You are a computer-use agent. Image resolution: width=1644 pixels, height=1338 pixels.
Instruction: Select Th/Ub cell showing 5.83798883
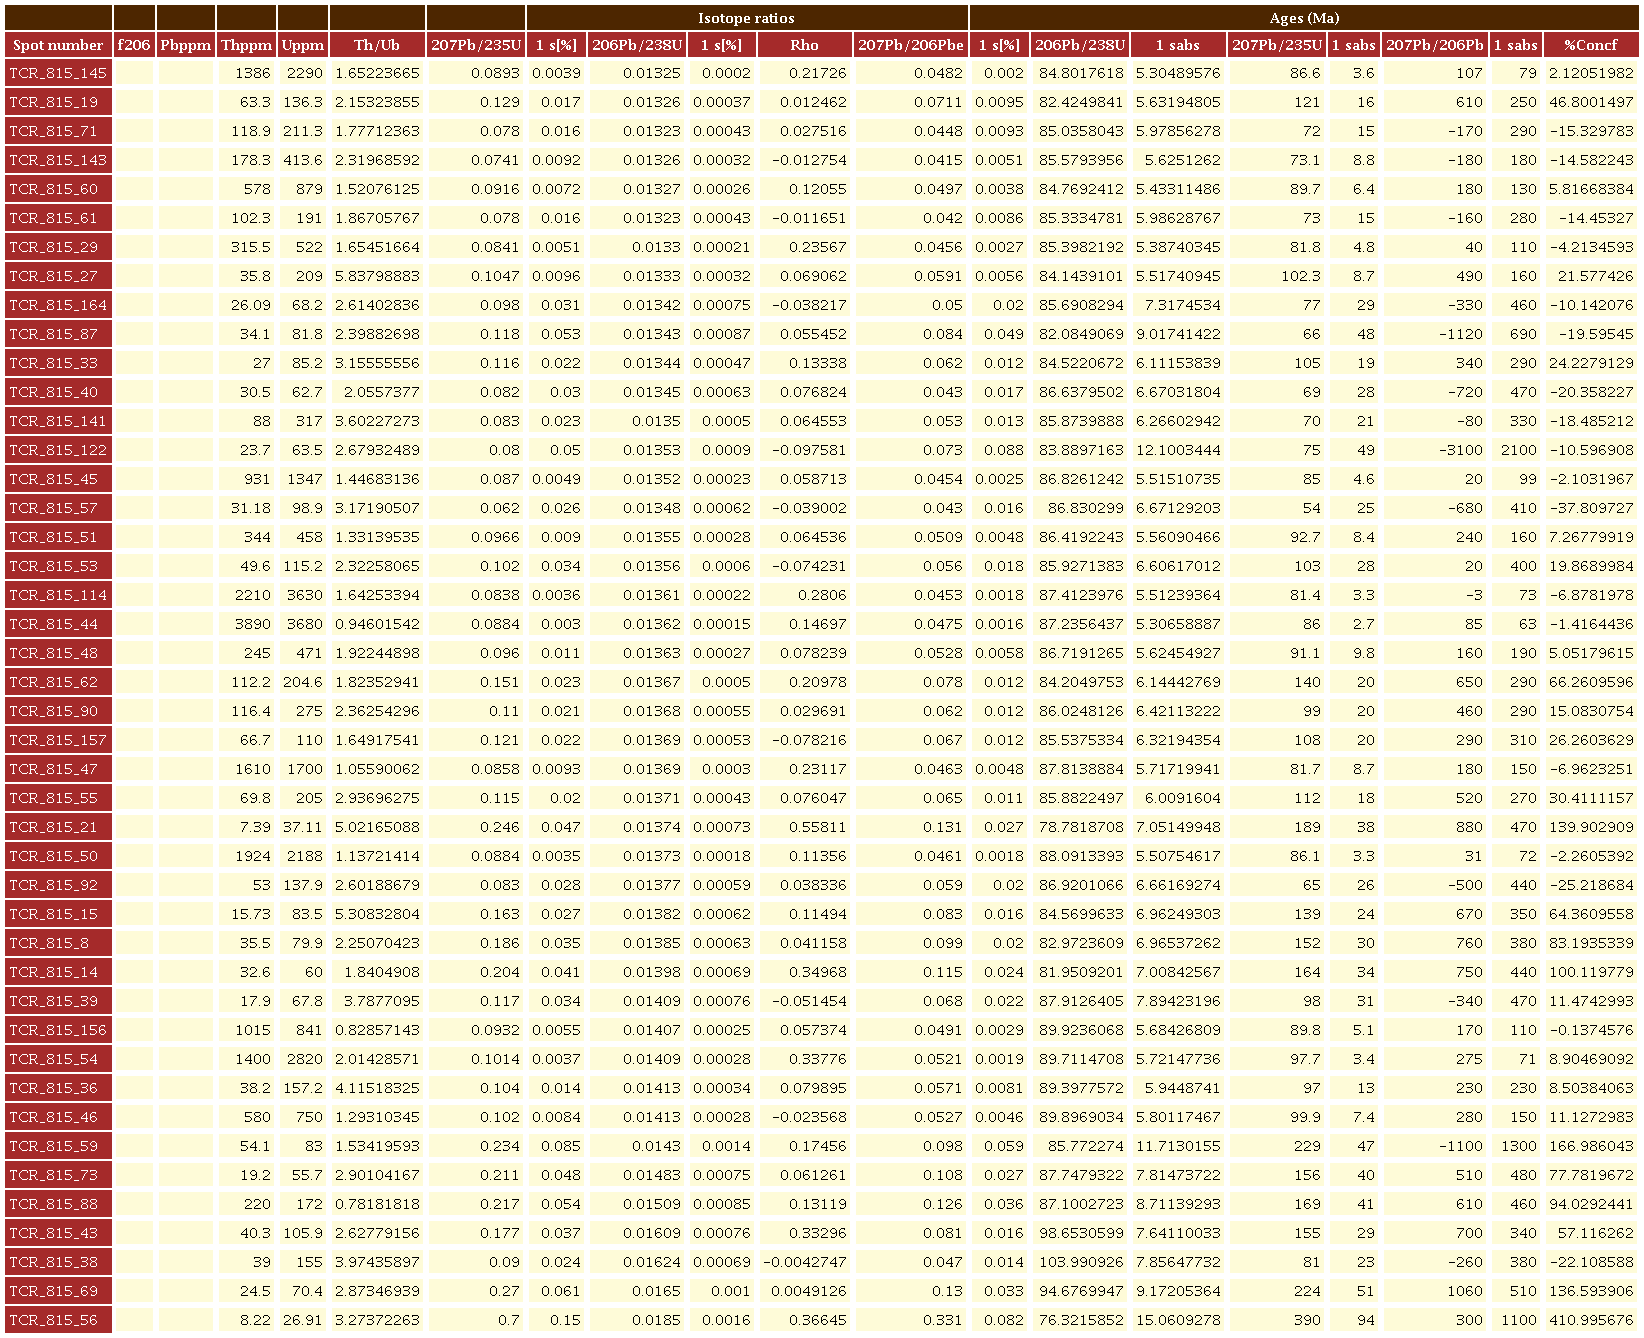point(377,276)
